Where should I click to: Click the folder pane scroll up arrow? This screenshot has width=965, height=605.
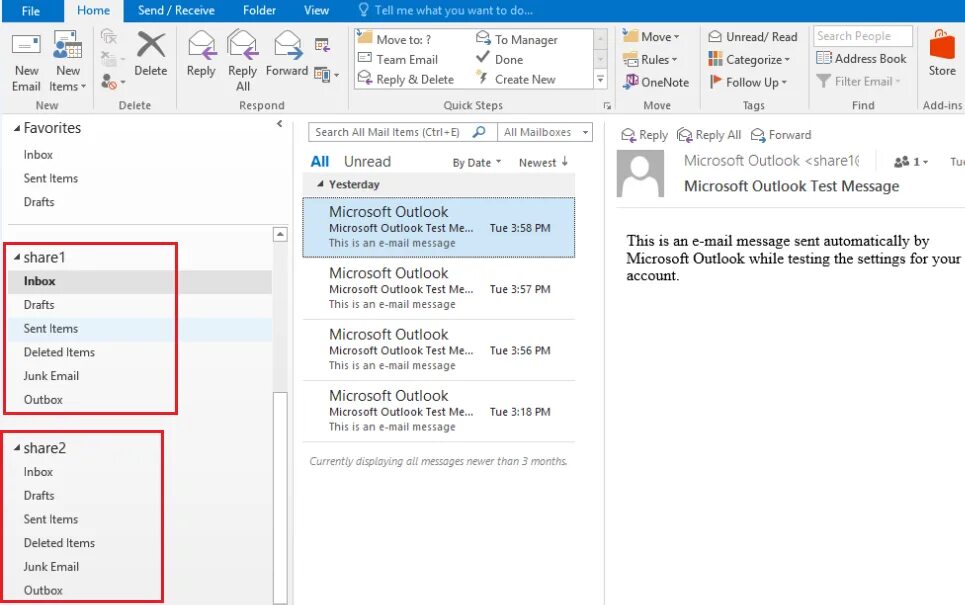tap(280, 234)
